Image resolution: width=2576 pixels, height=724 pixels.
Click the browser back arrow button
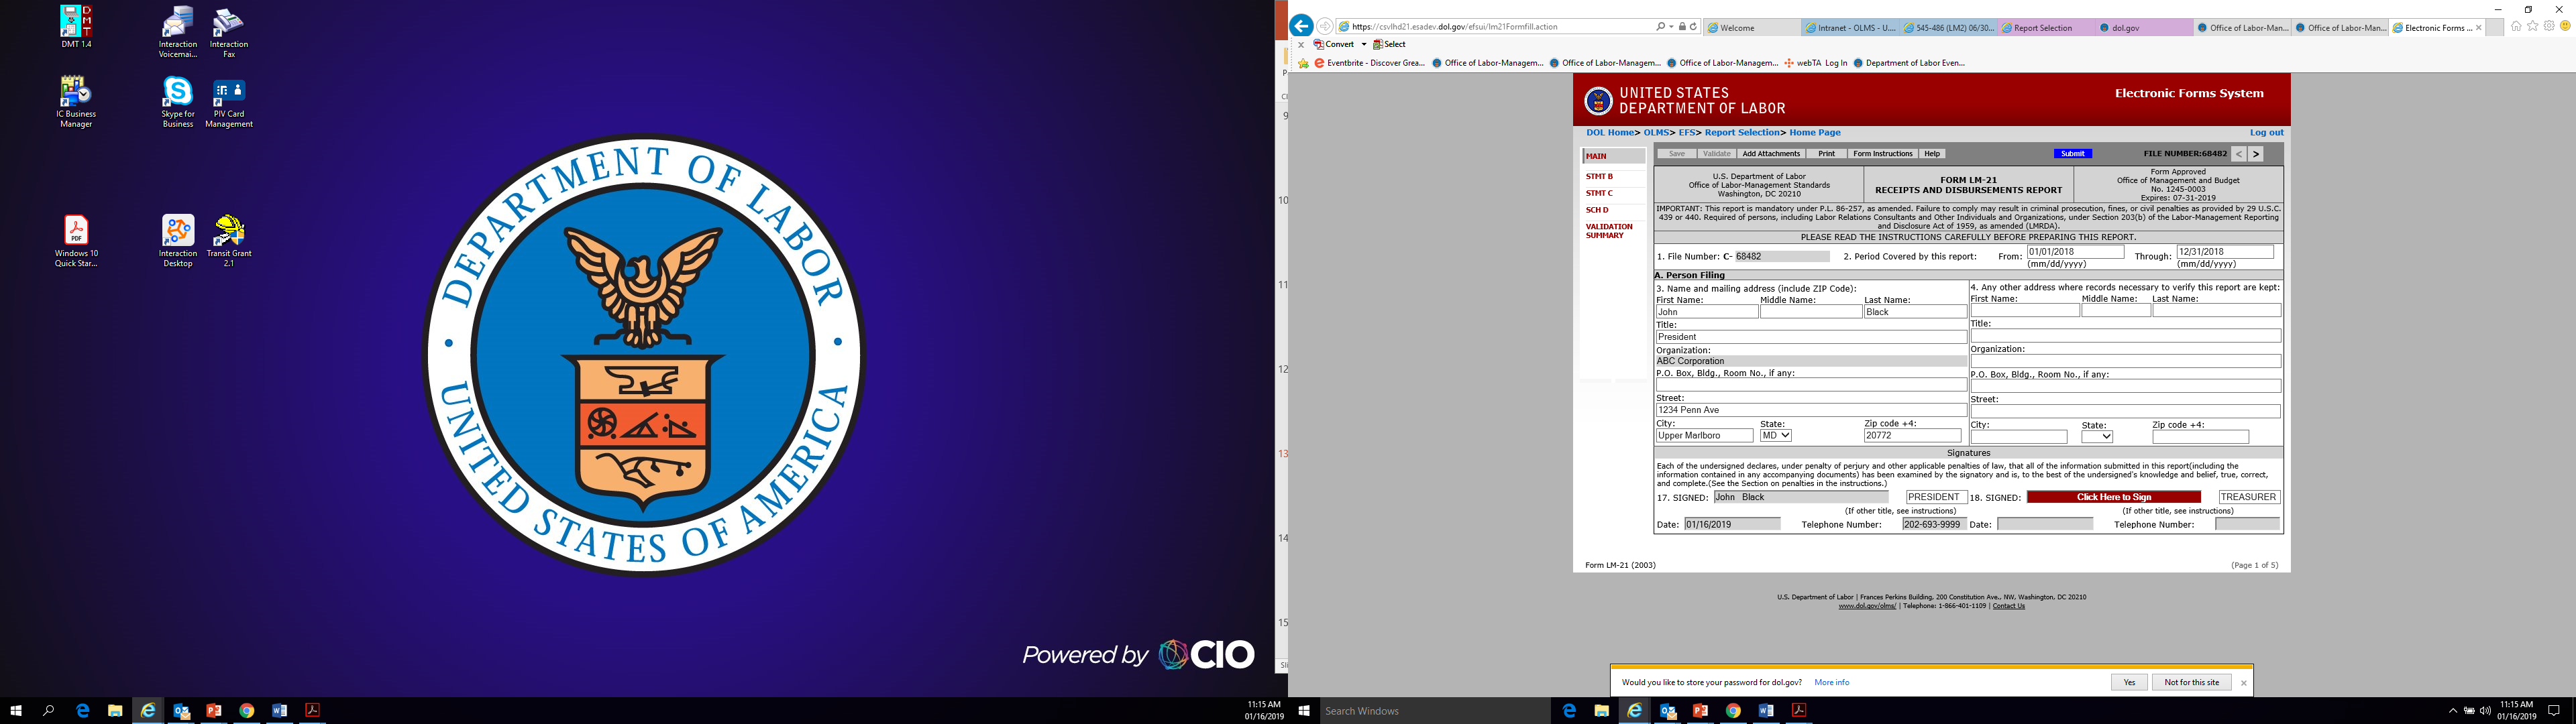click(x=1301, y=27)
